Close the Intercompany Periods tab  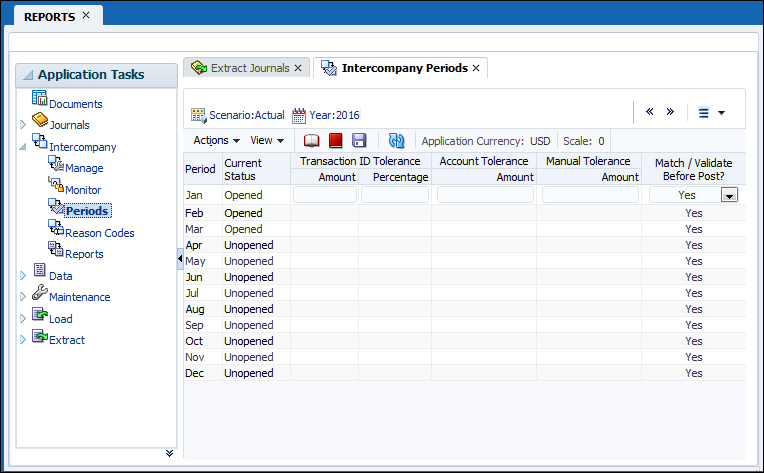pos(476,68)
